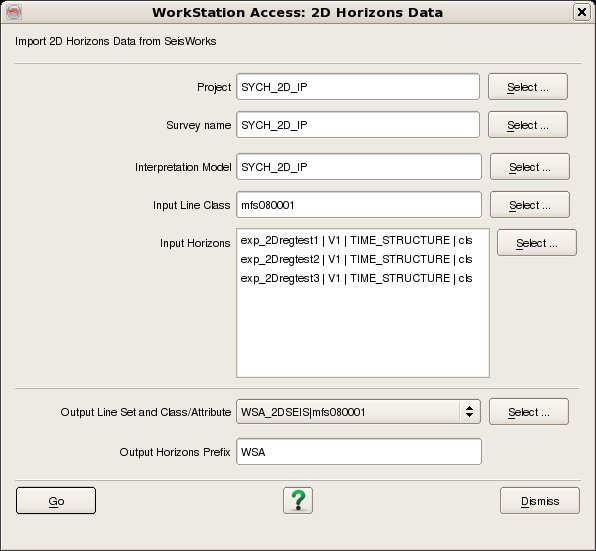This screenshot has height=551, width=596.
Task: Click the Input Line Class field mfs080001
Action: pos(359,205)
